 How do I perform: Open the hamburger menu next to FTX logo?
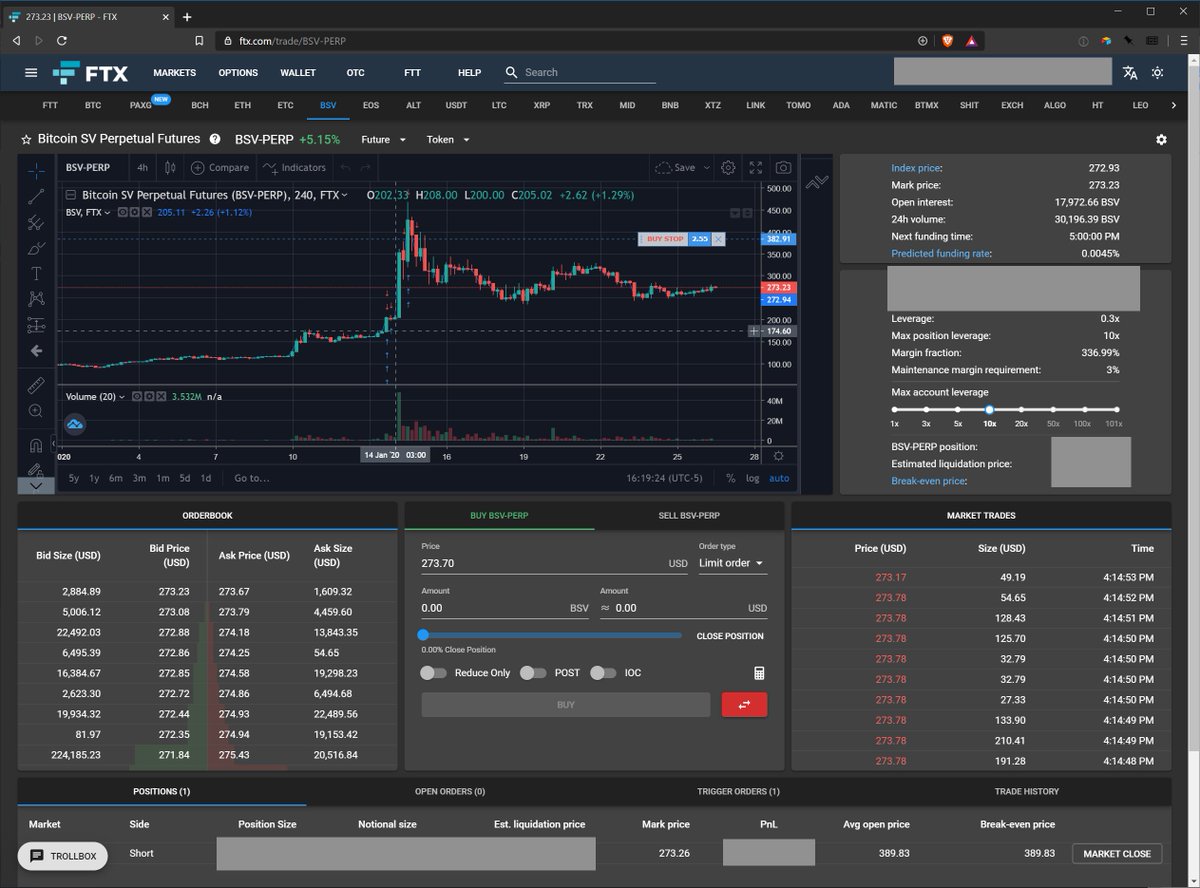31,72
